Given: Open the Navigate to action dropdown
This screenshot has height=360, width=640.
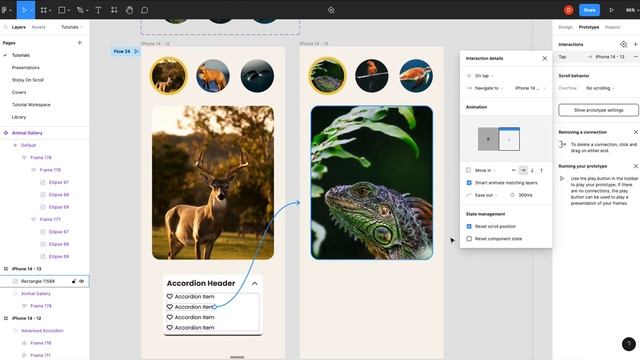Looking at the screenshot, I should pos(489,88).
